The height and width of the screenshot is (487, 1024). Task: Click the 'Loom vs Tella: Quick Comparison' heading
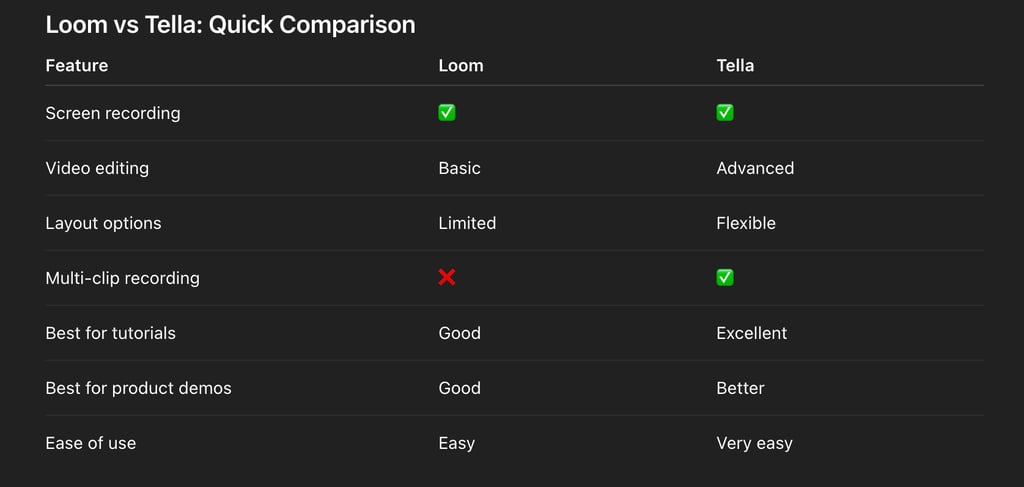coord(230,25)
